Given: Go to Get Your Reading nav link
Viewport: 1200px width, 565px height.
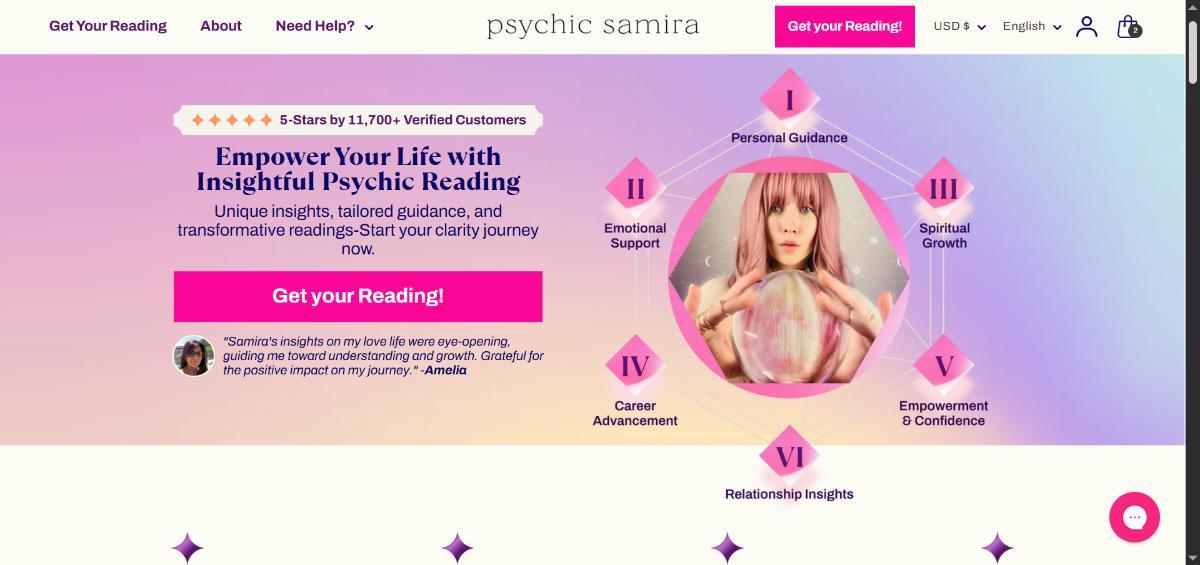Looking at the screenshot, I should pos(108,26).
